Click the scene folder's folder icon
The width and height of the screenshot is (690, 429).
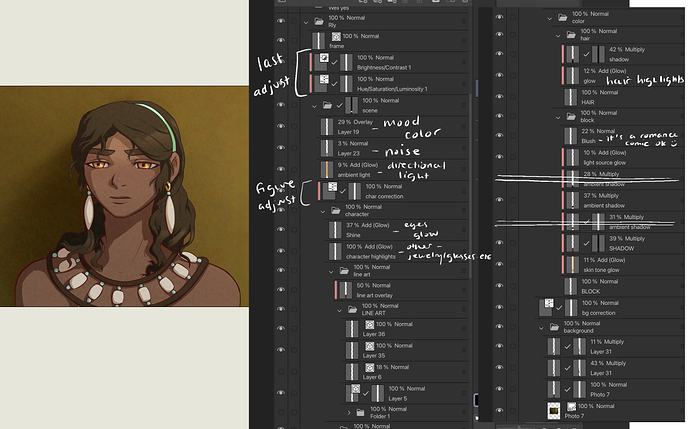pyautogui.click(x=326, y=104)
